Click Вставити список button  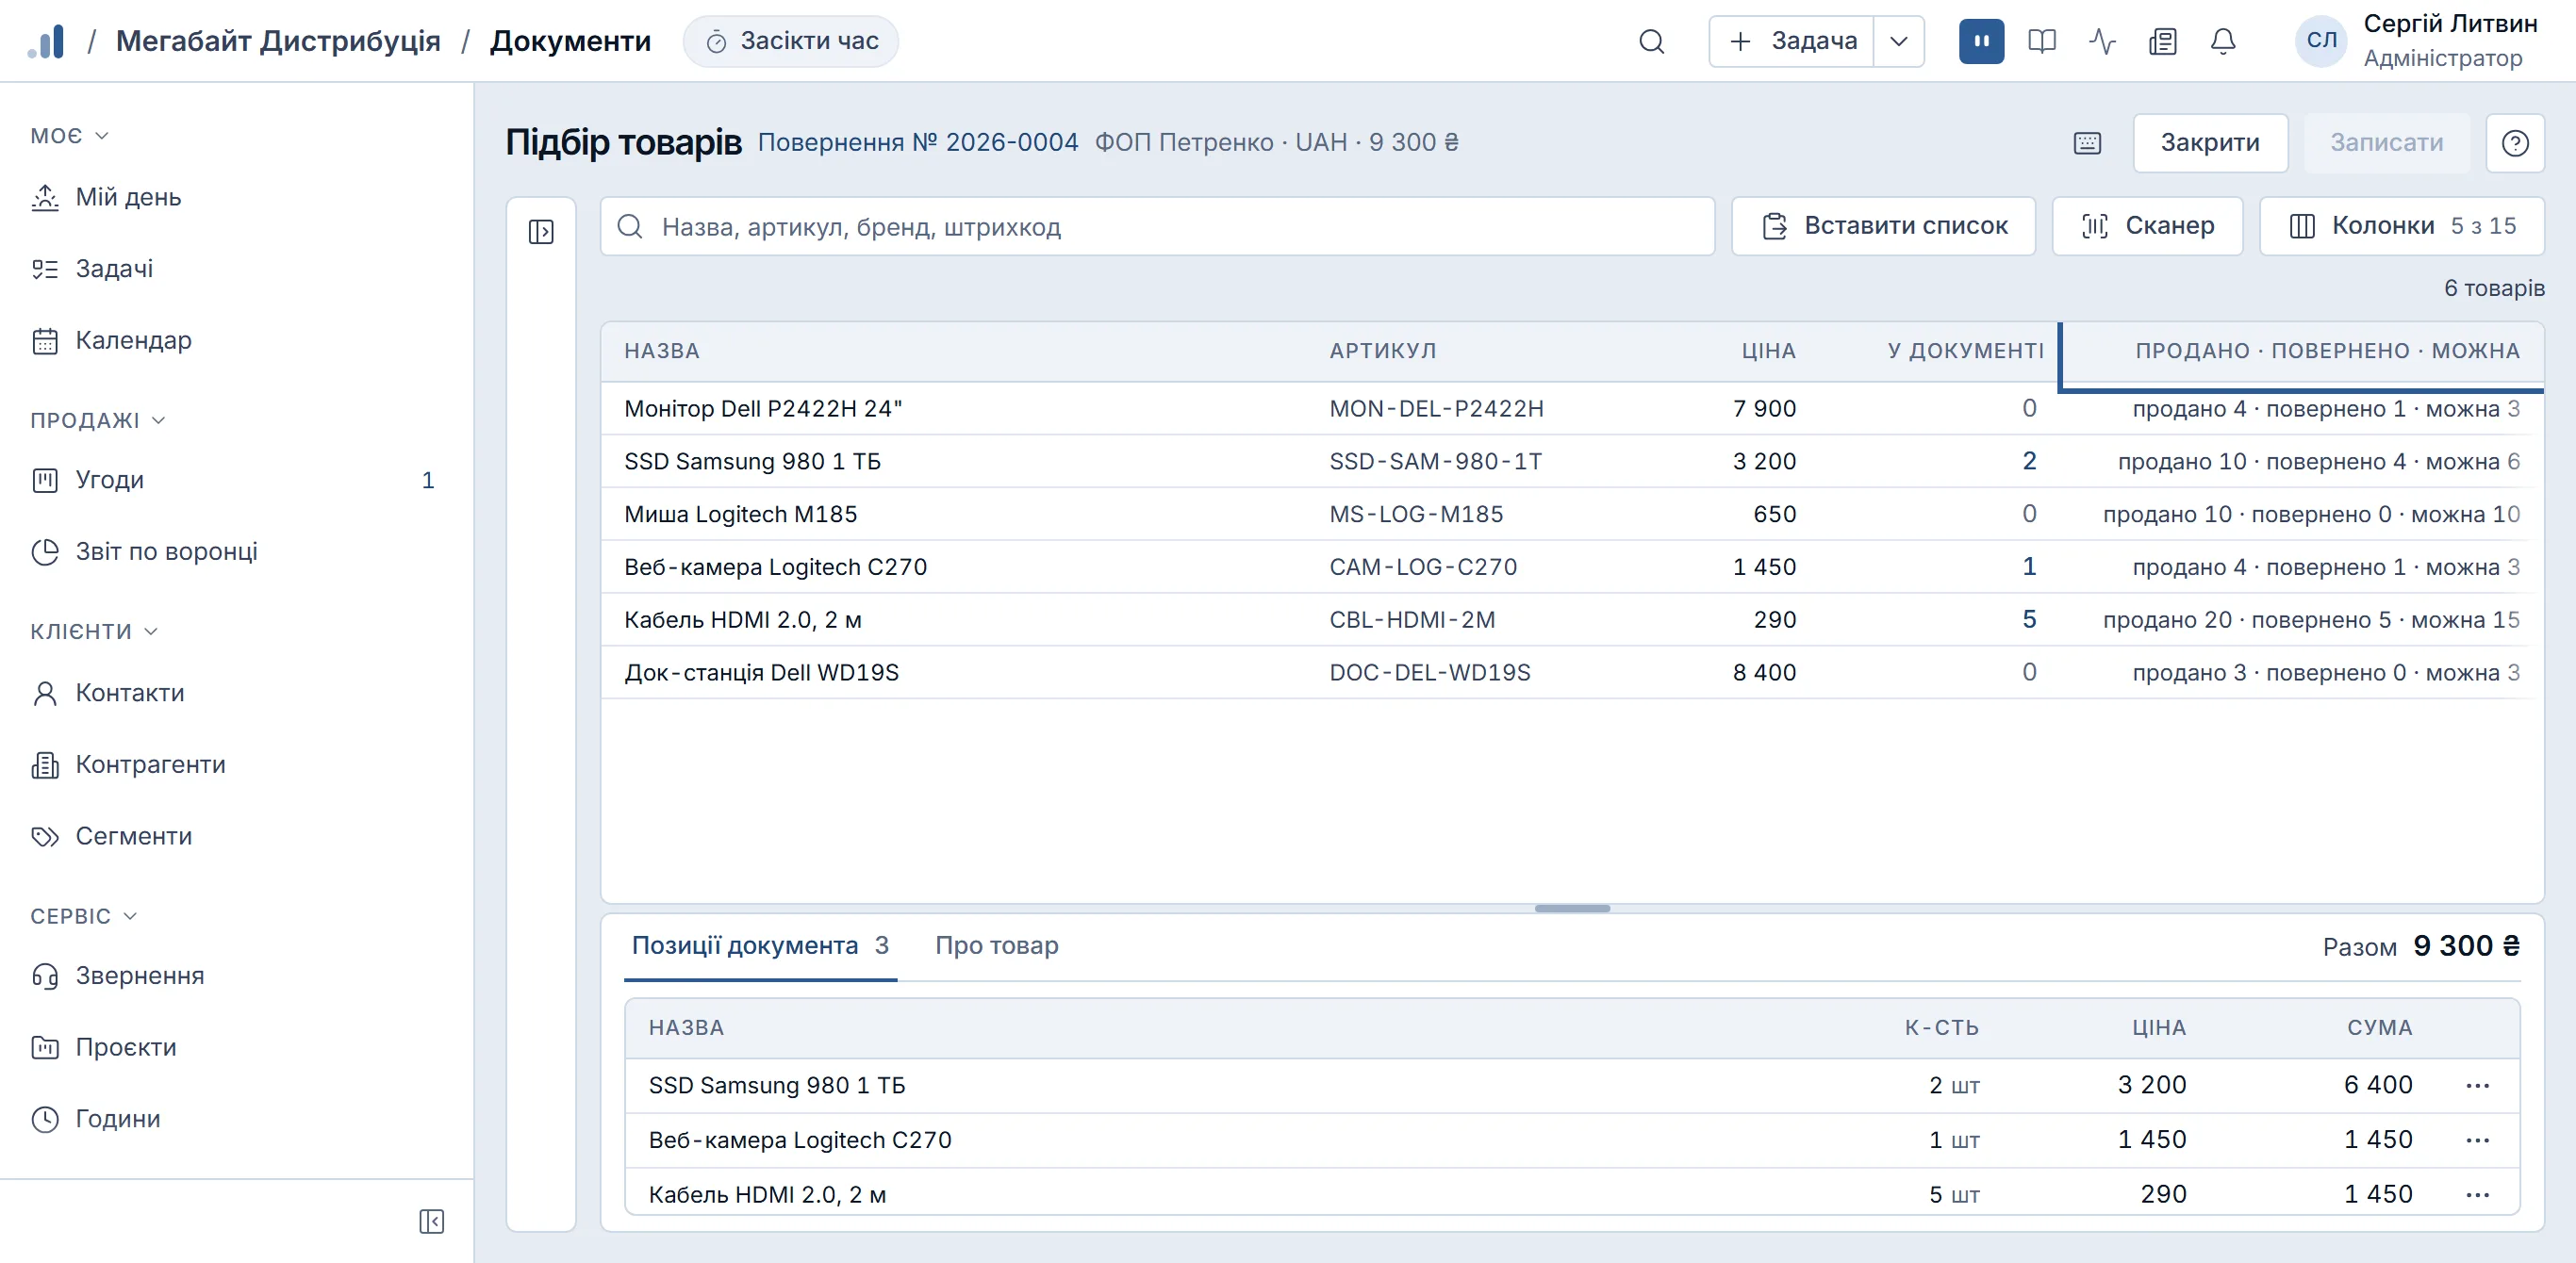1882,226
